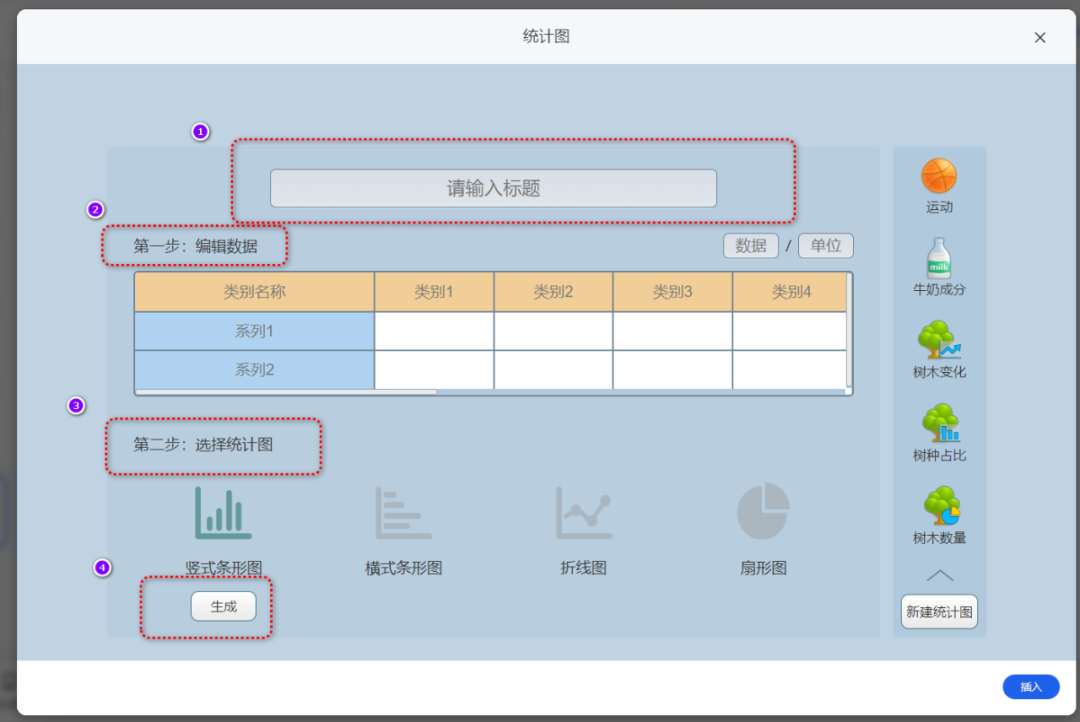
Task: Click the 新建统计图 button
Action: point(938,611)
